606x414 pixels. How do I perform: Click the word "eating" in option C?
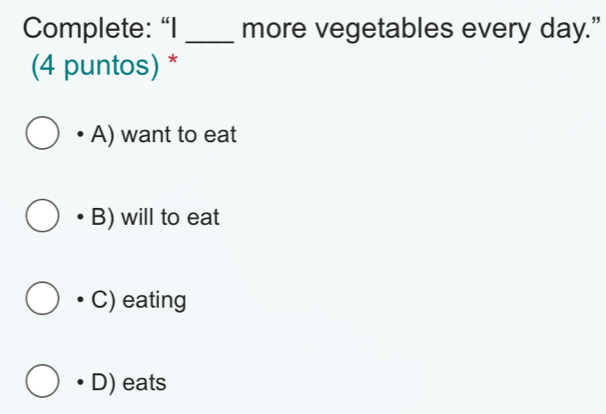tap(153, 300)
